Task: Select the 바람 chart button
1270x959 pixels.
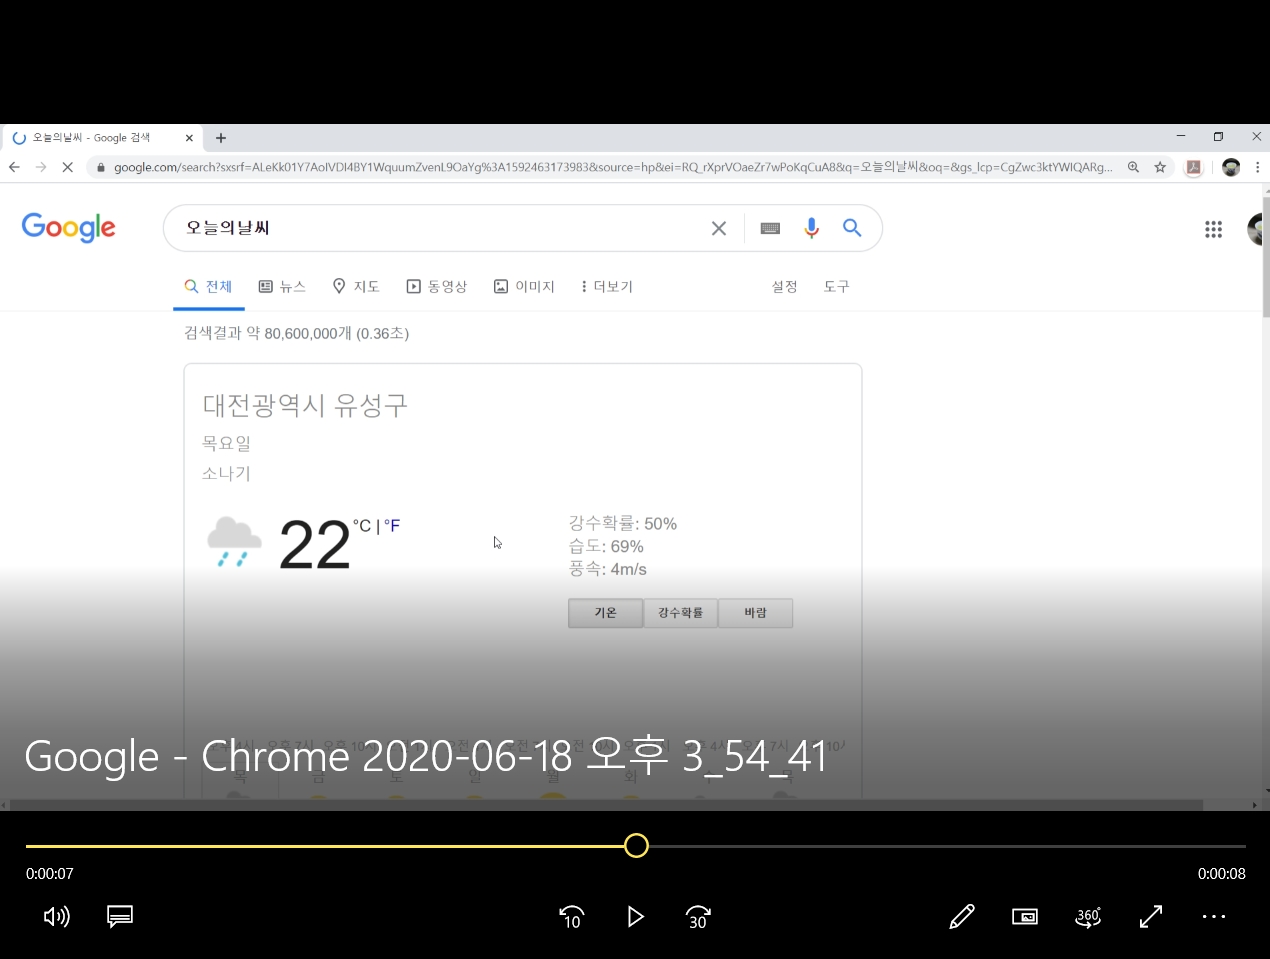Action: click(x=755, y=613)
